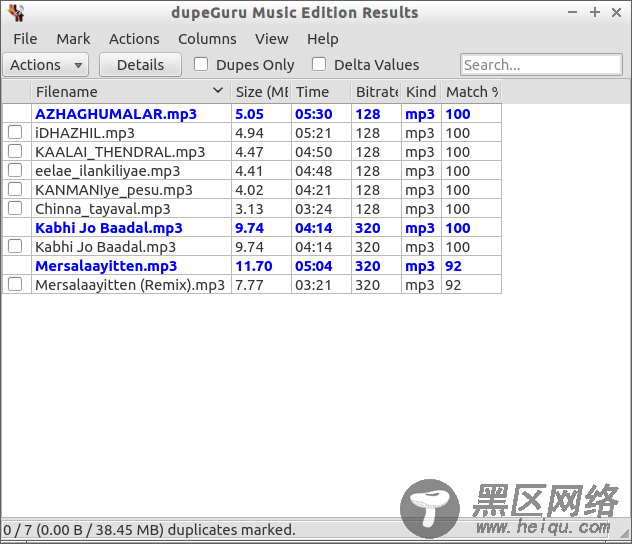Mark the non-bold Kabhi Jo Baadal.mp3 checkbox
632x544 pixels.
(x=15, y=246)
